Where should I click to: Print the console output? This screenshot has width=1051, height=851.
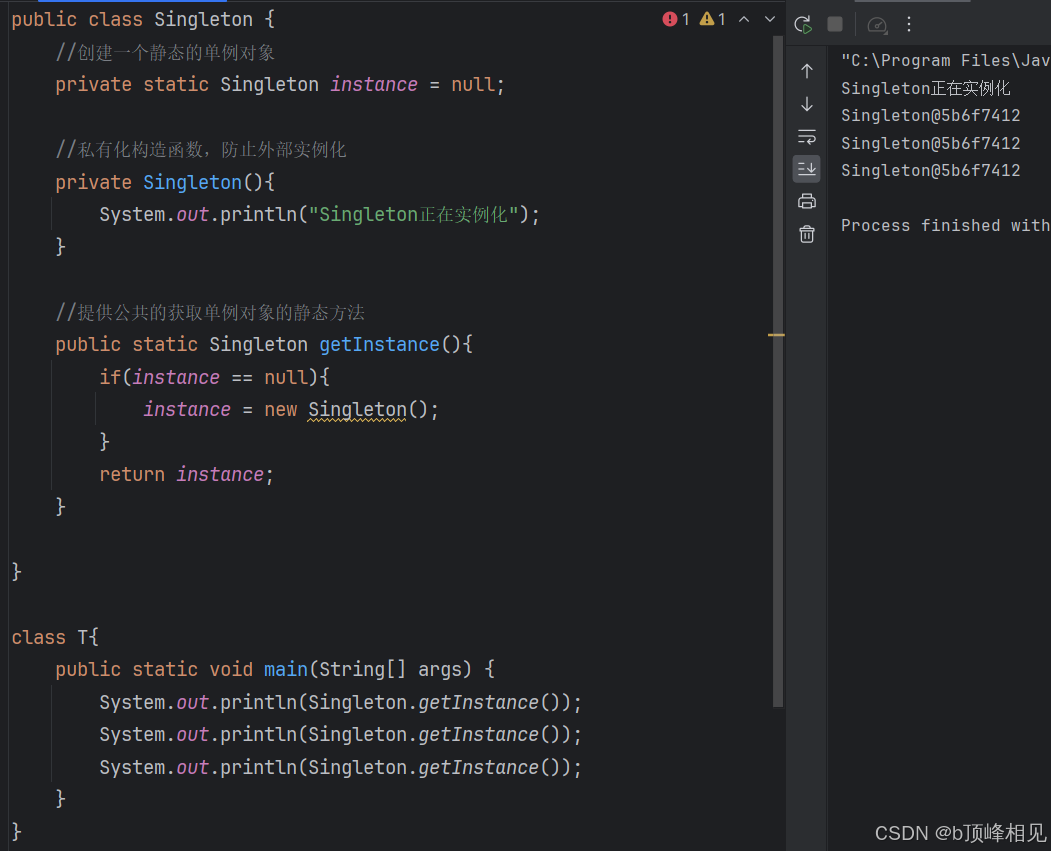pos(807,201)
